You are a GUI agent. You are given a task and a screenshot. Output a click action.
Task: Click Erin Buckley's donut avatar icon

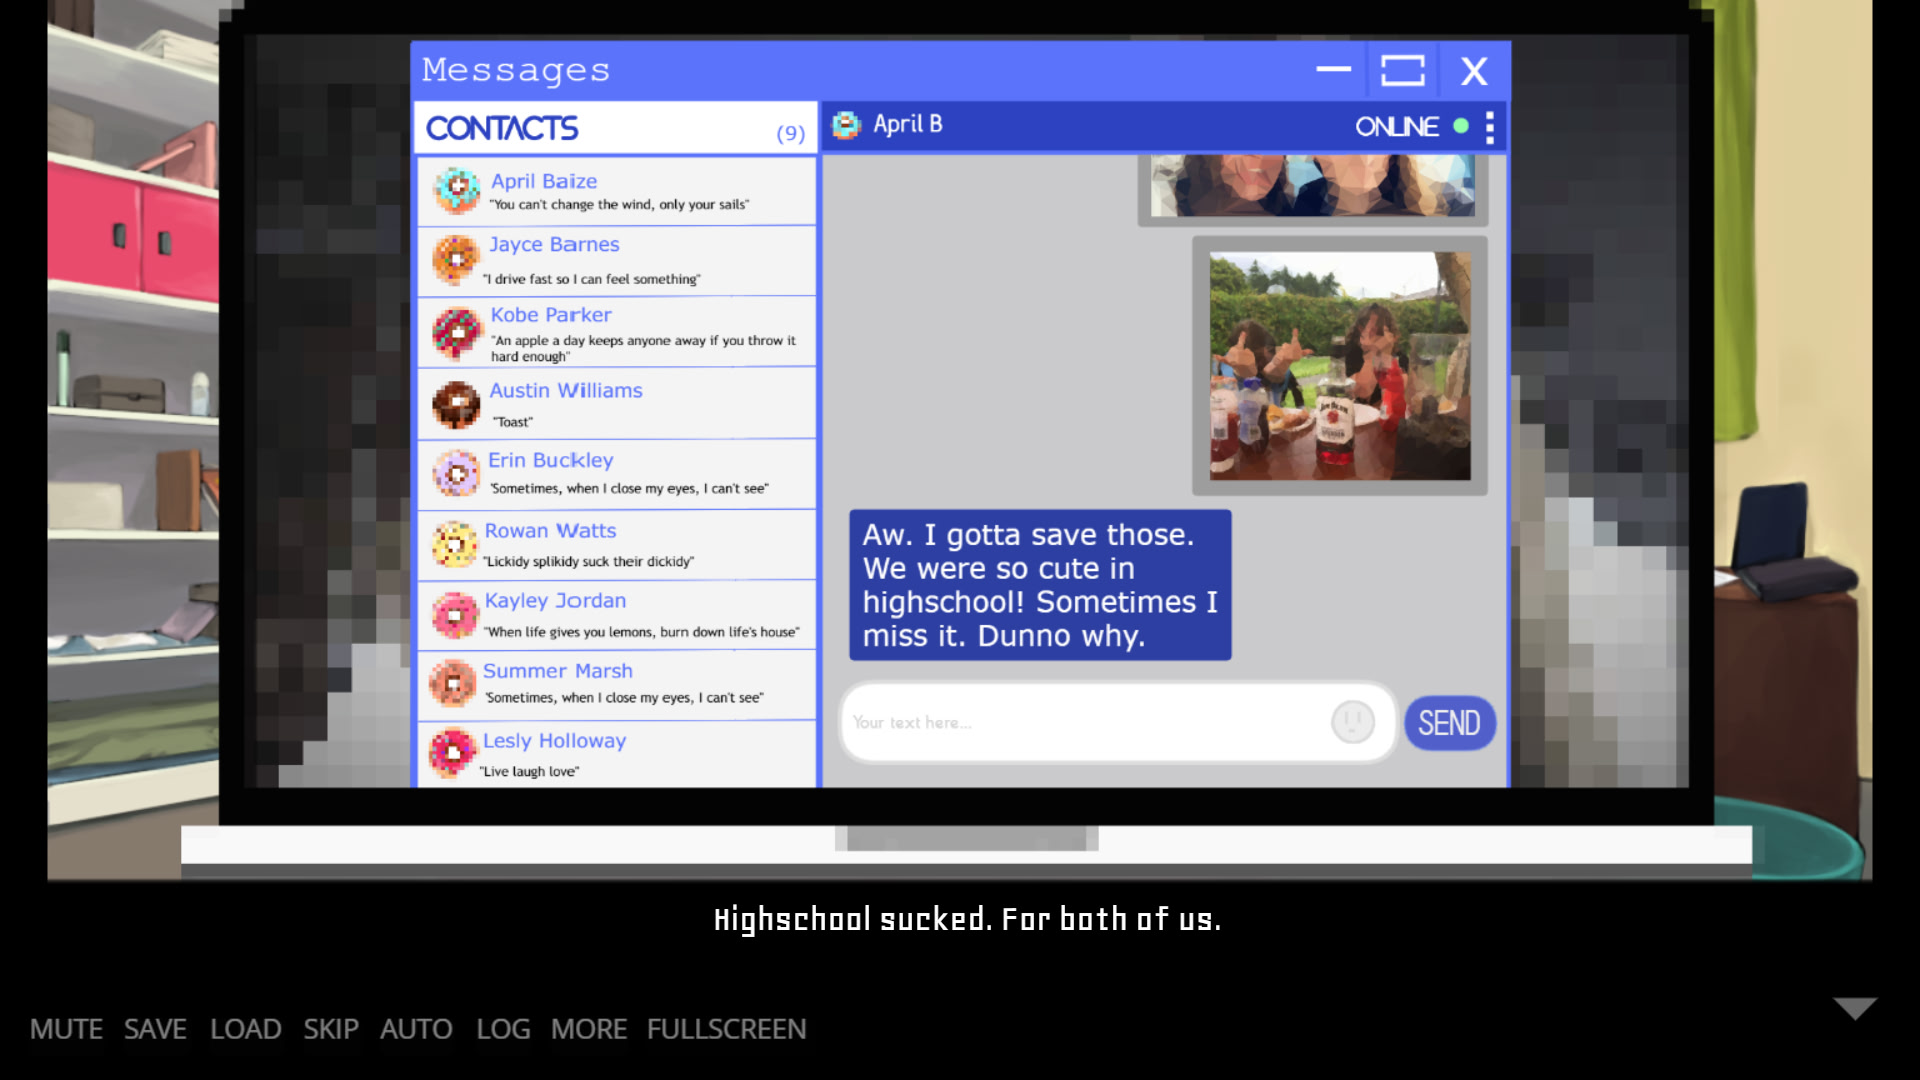tap(457, 474)
